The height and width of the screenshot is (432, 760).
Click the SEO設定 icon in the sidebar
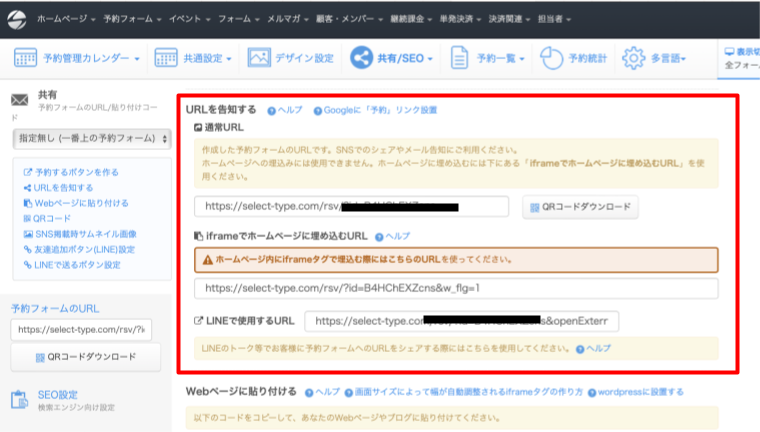click(19, 399)
